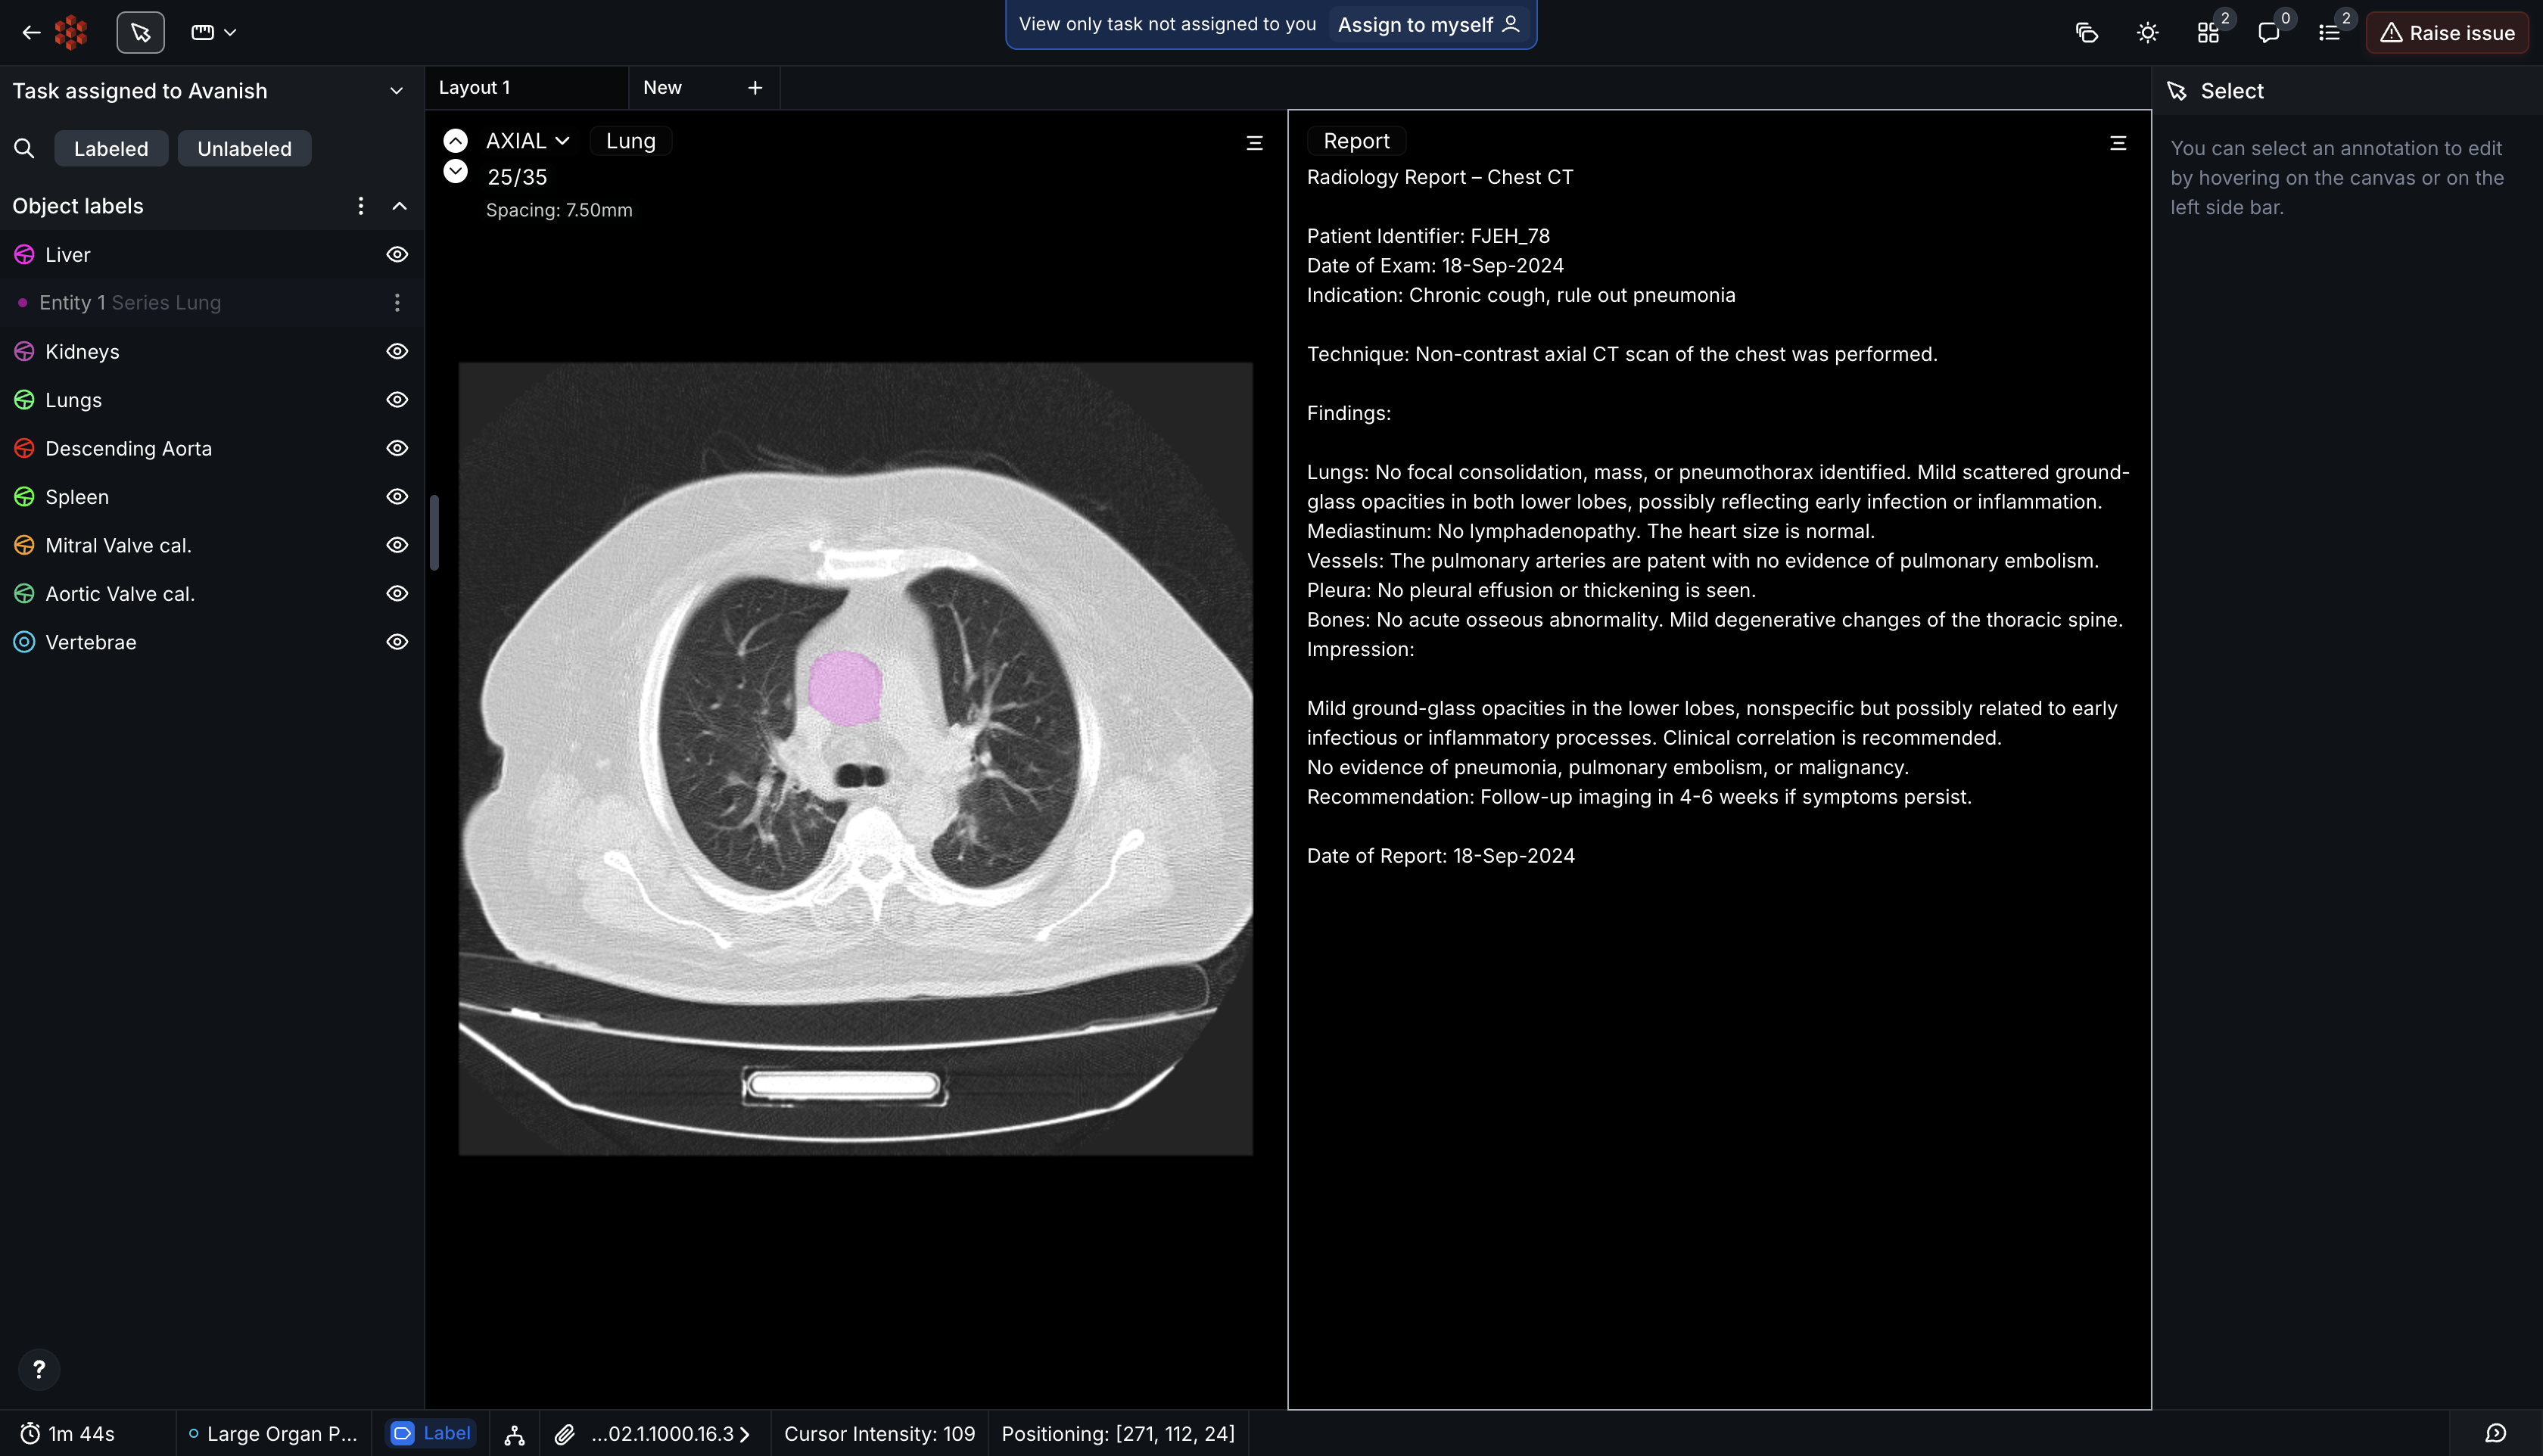Screen dimensions: 2543x1456
Task: Open the list icon with badge 2
Action: [x=2330, y=33]
